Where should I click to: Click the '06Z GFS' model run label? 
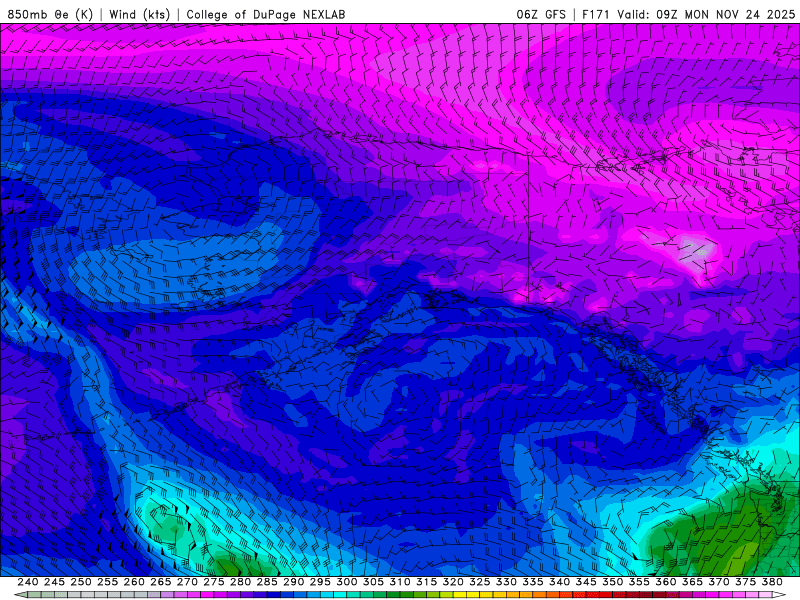[x=541, y=14]
